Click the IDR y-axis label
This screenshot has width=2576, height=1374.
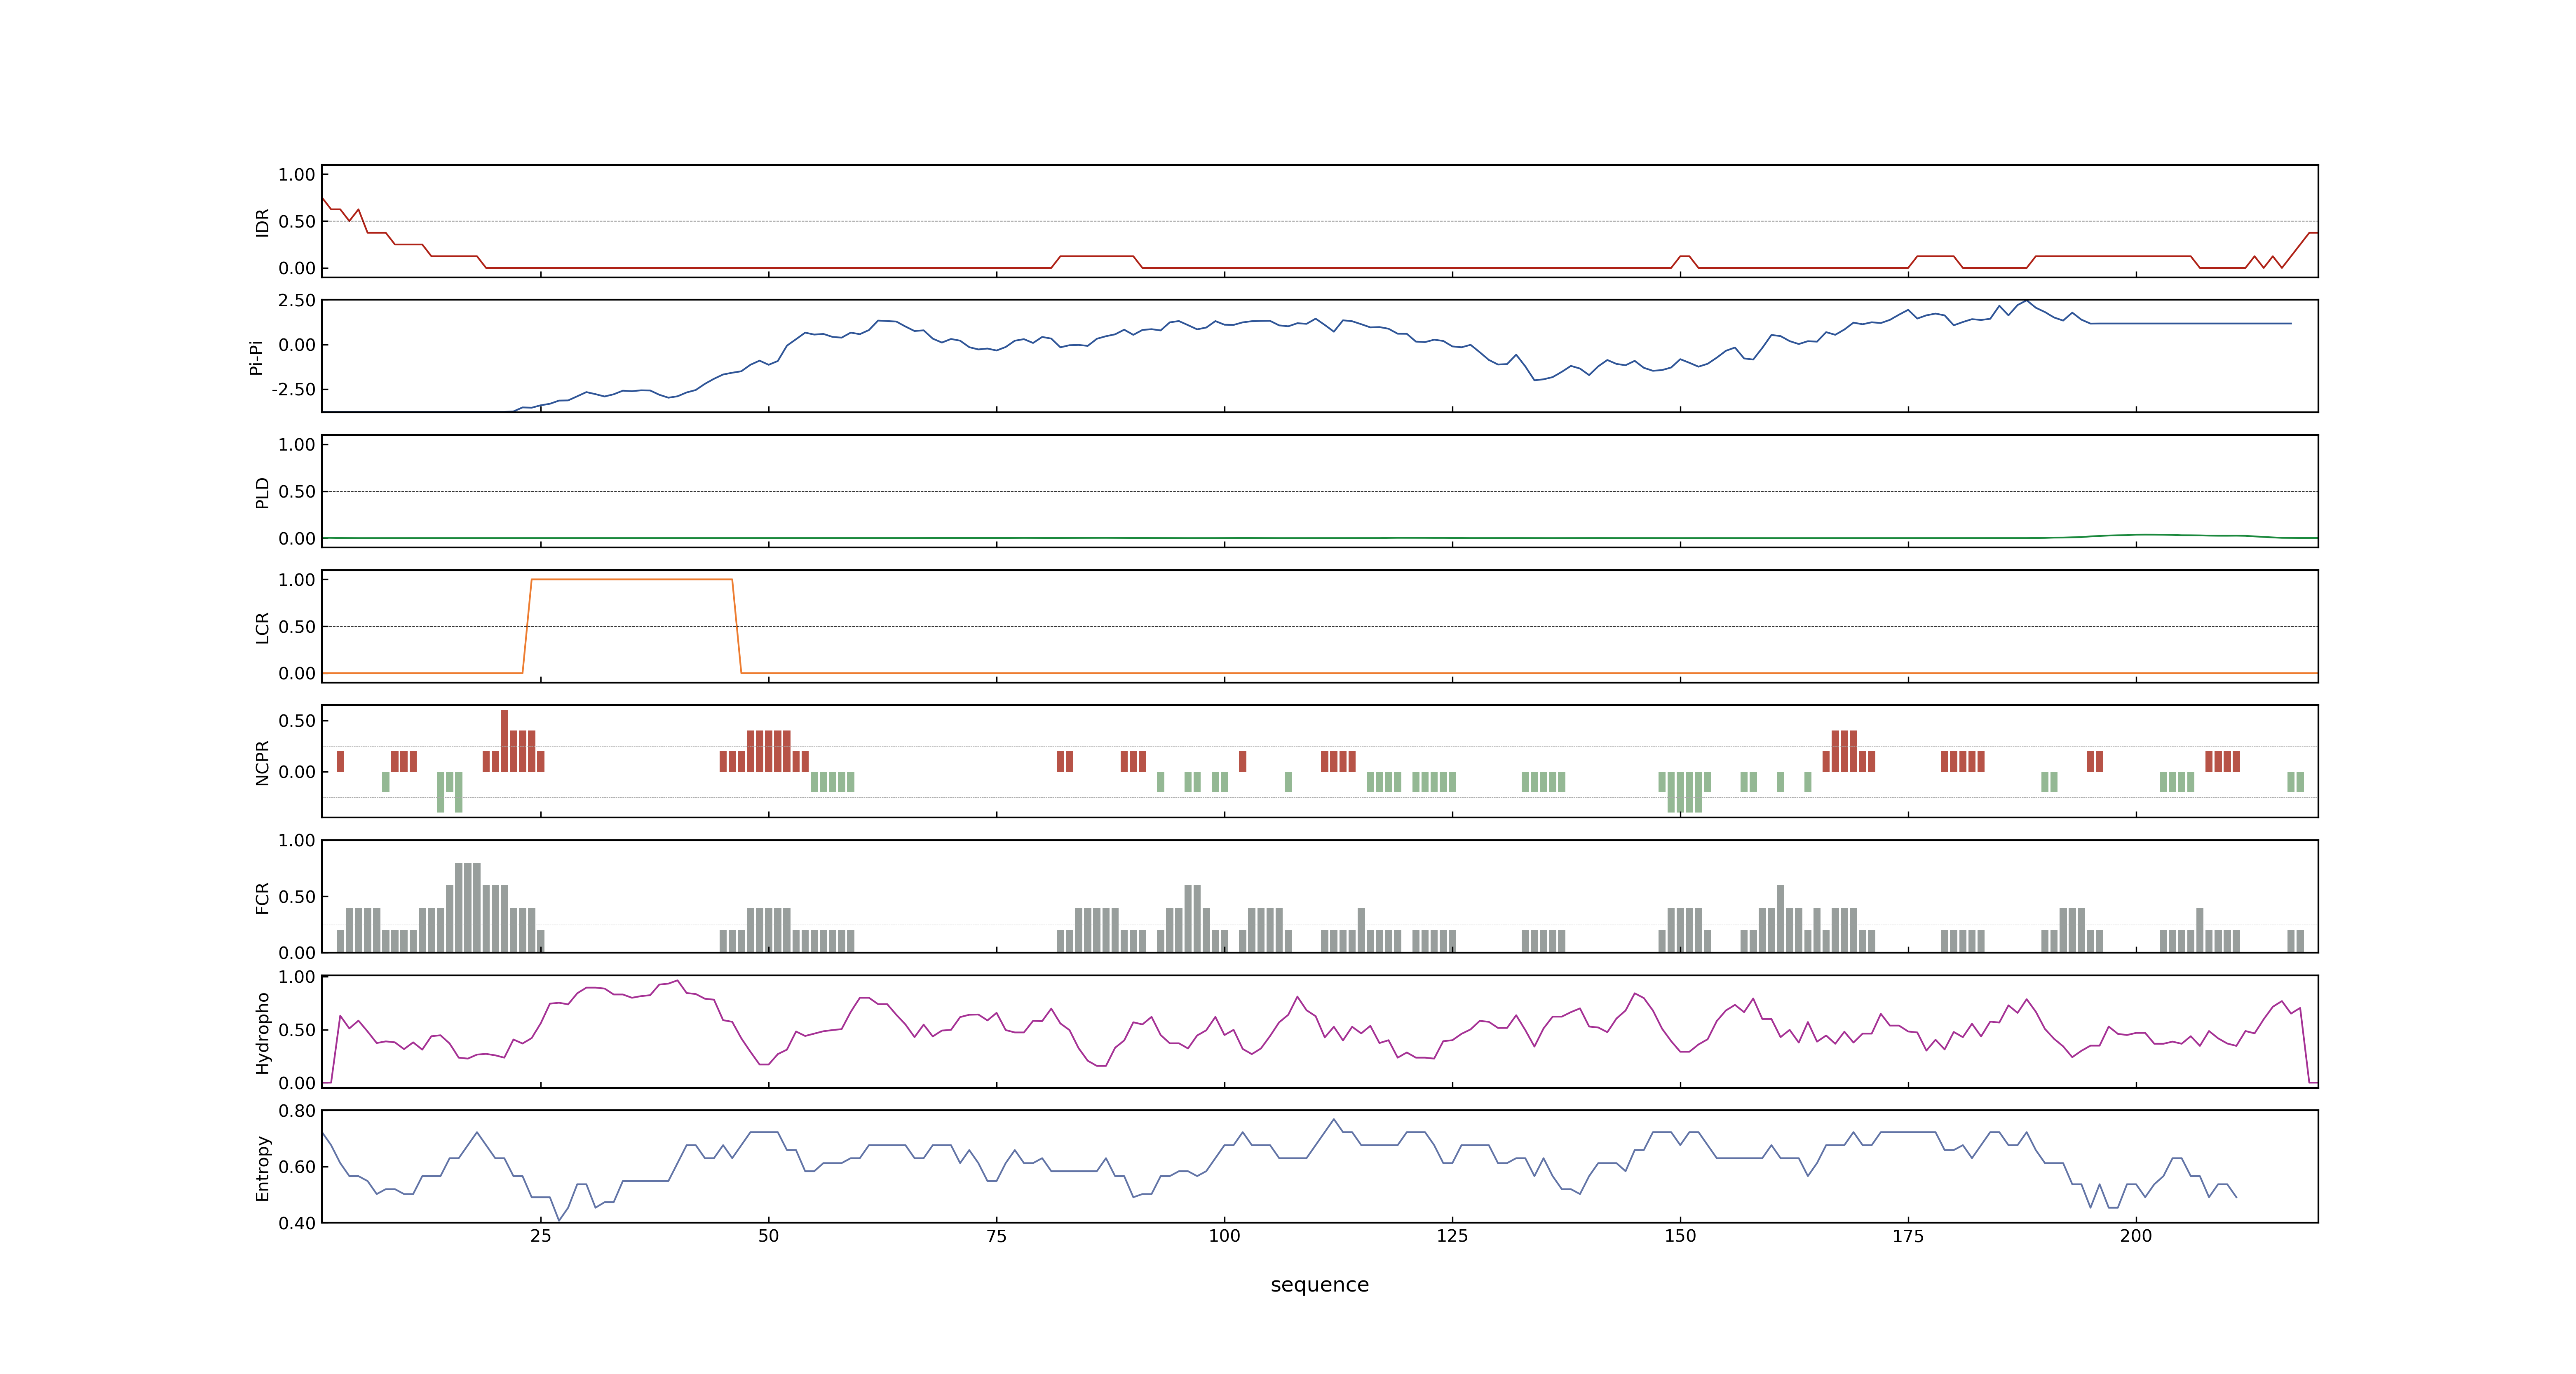point(262,222)
